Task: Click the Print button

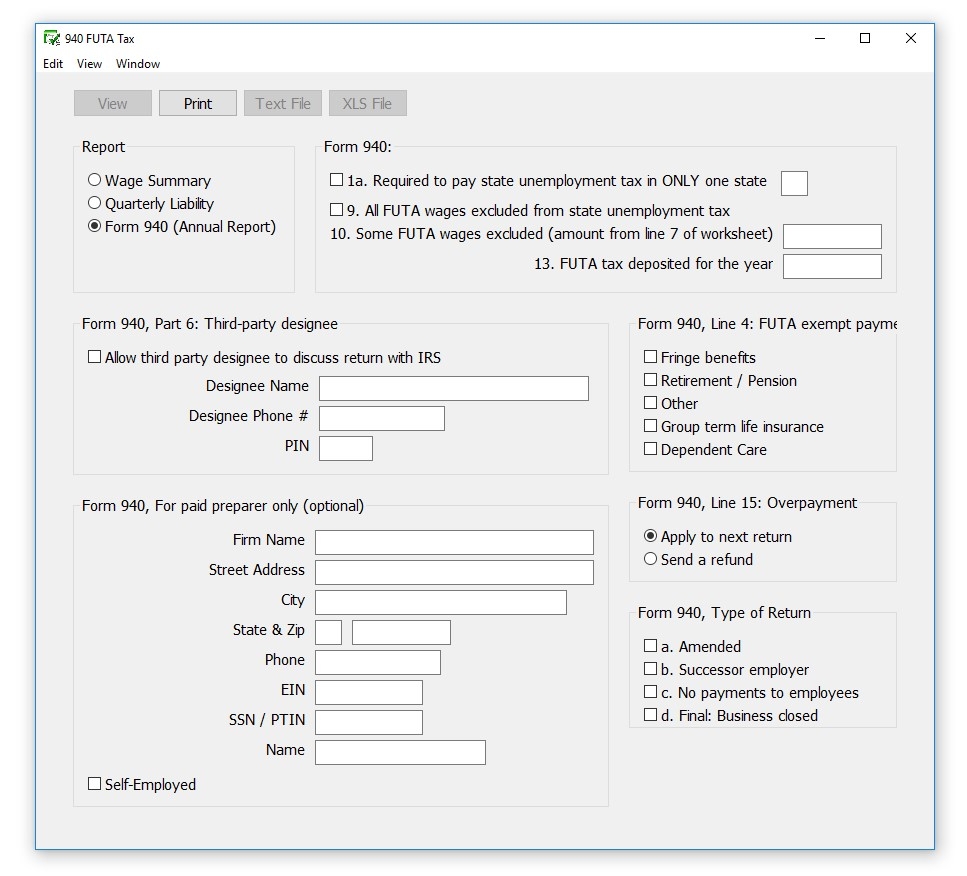Action: click(x=197, y=102)
